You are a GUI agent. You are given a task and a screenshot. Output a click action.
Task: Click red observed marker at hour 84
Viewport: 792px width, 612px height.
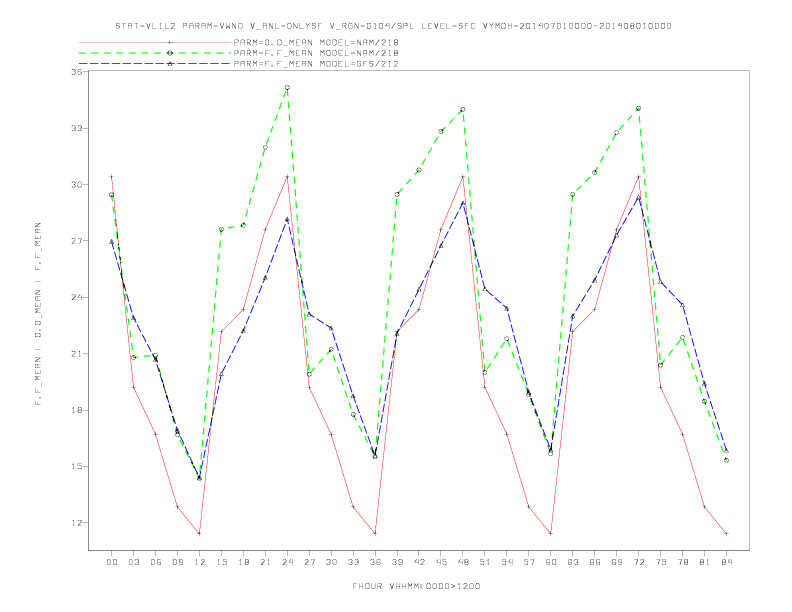(726, 533)
